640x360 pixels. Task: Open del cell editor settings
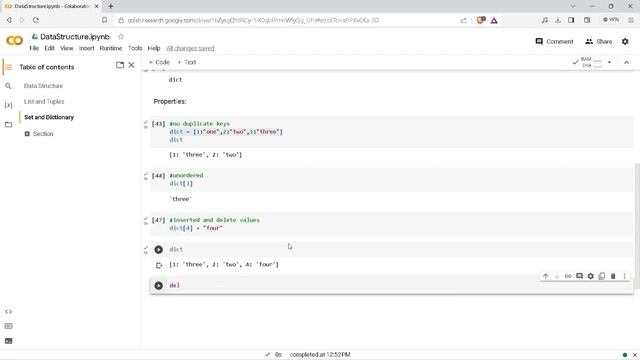591,276
